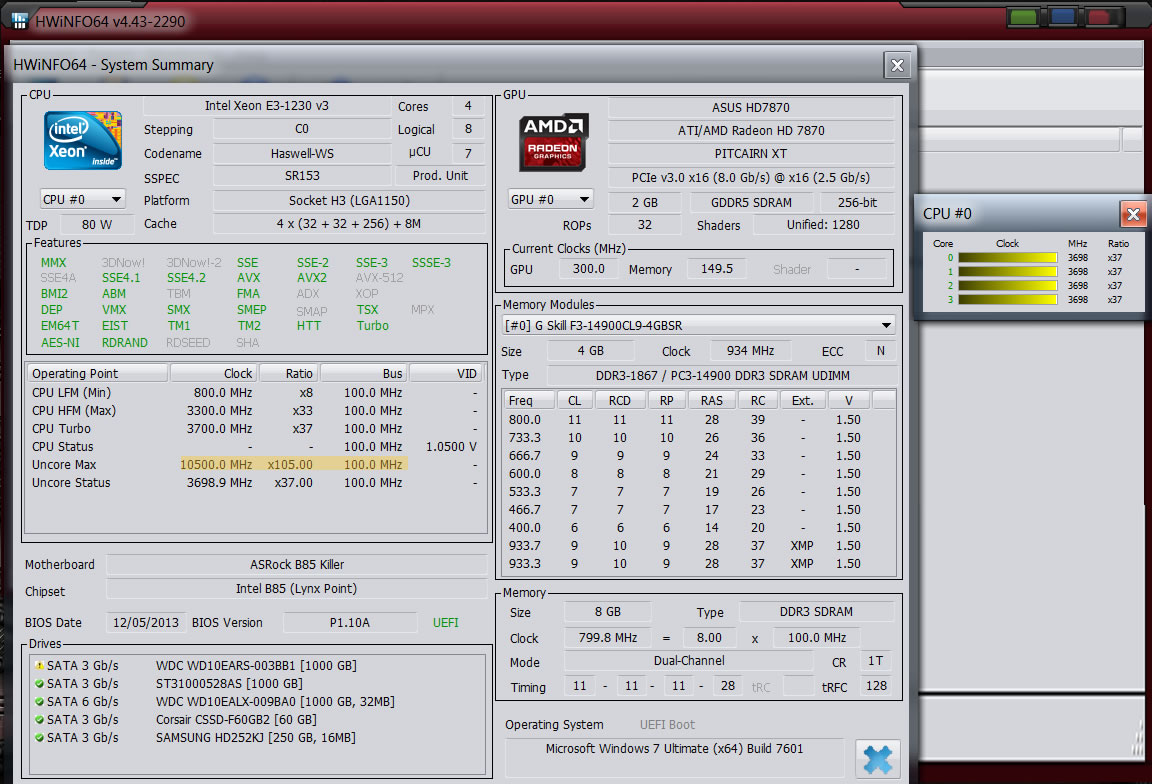
Task: Open the memory module G Skill dropdown
Action: coord(698,325)
